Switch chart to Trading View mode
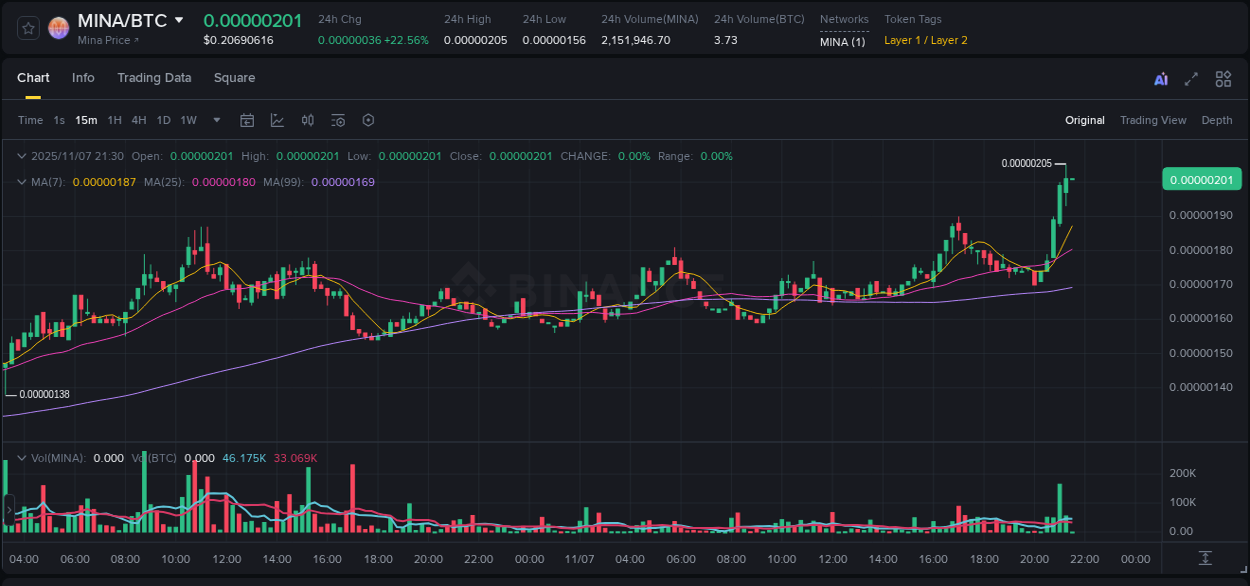The height and width of the screenshot is (586, 1250). tap(1153, 120)
